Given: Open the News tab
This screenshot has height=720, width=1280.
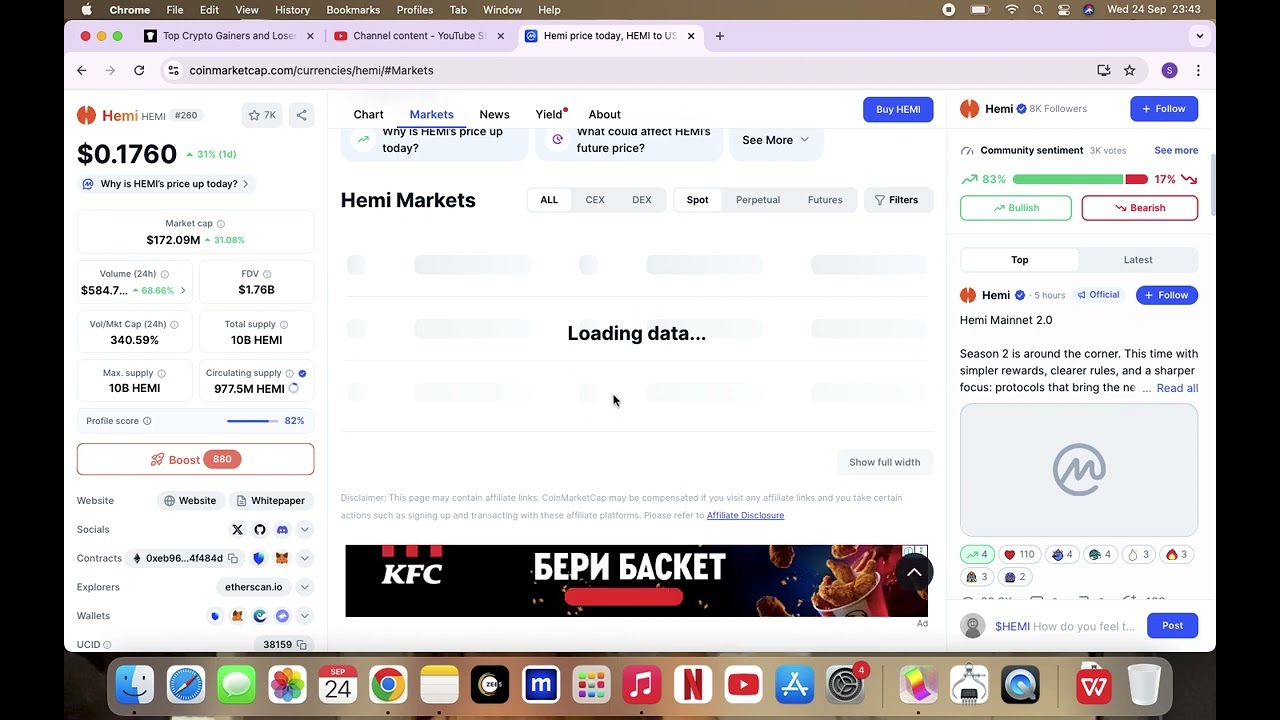Looking at the screenshot, I should coord(494,114).
